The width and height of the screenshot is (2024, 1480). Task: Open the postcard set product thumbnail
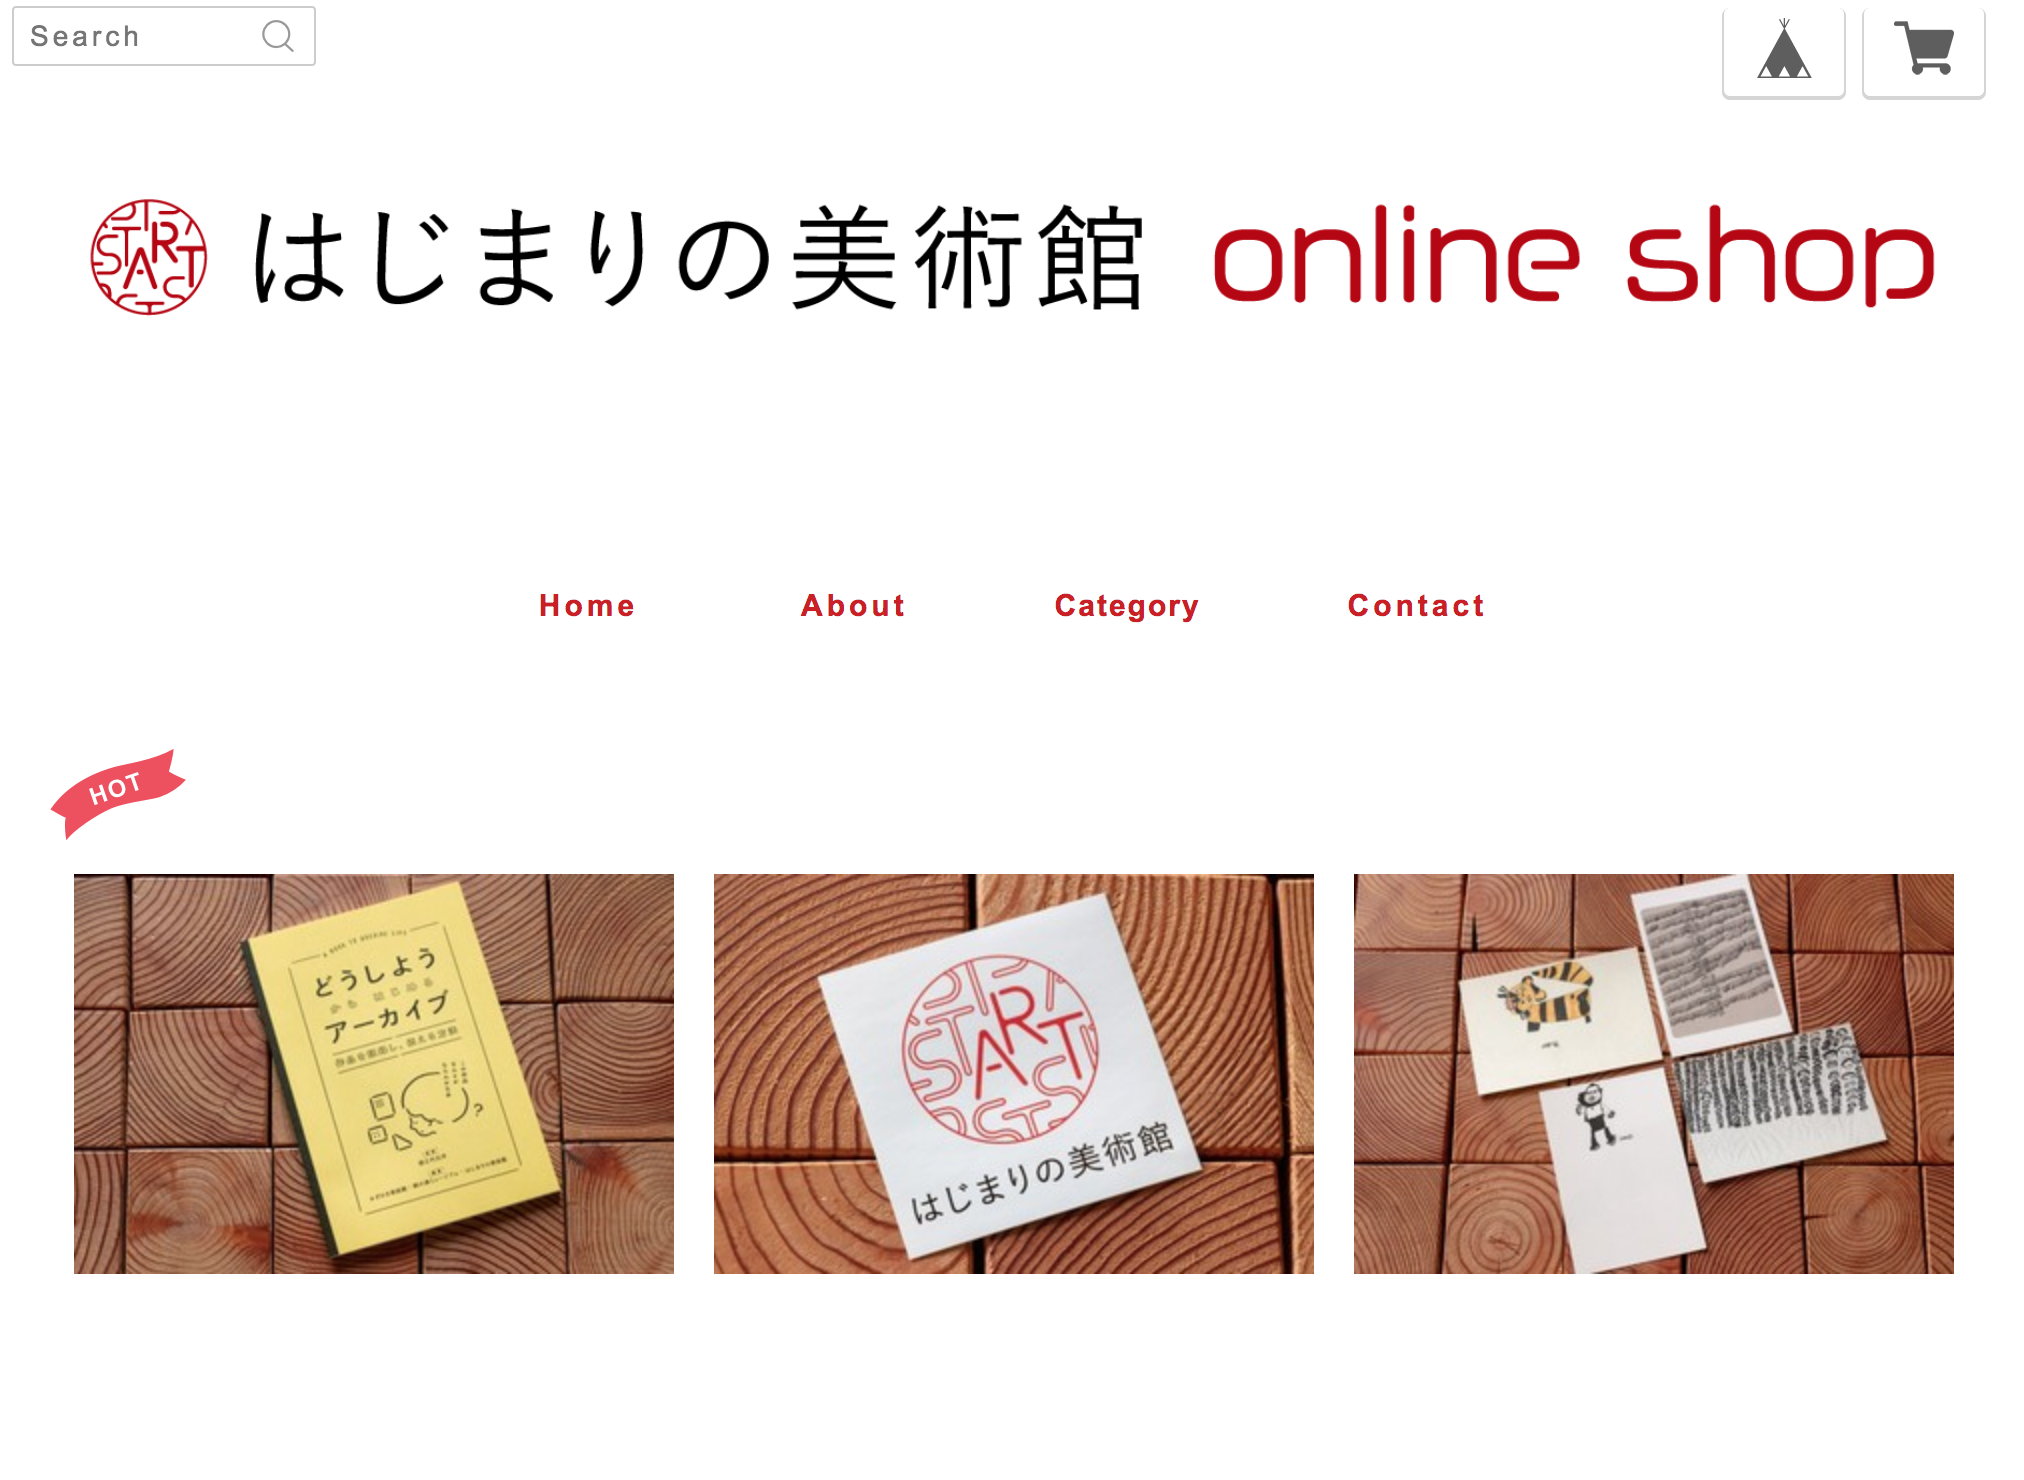point(1654,1074)
